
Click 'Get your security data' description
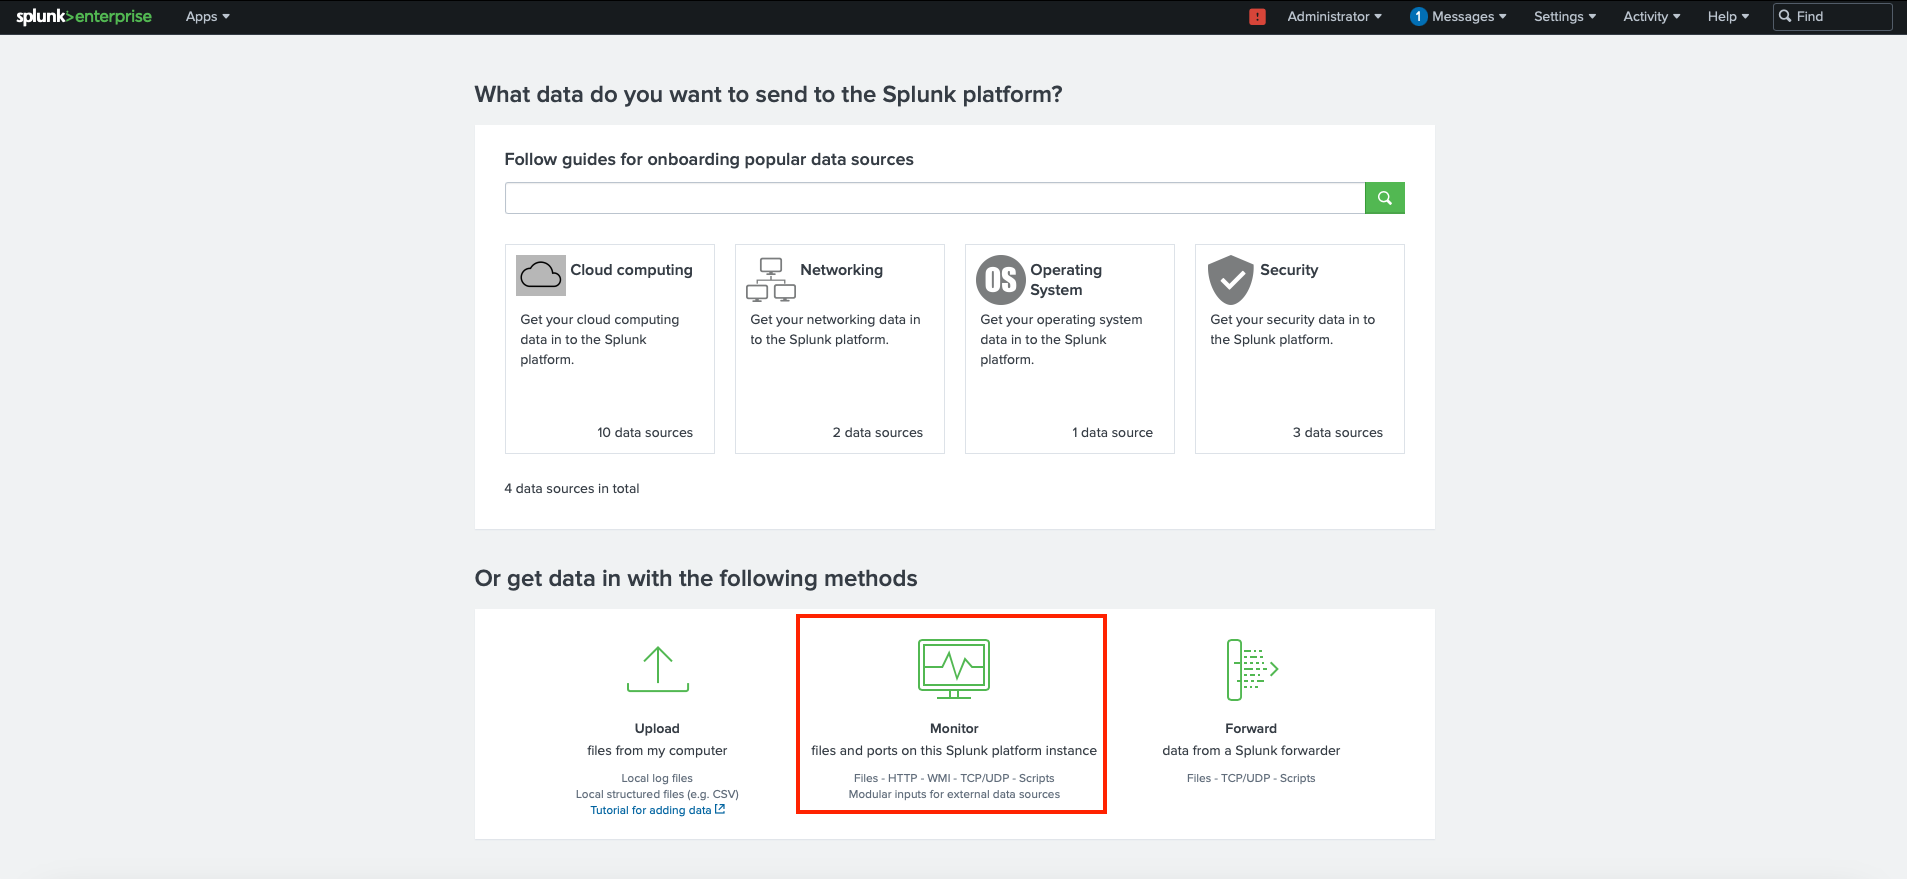click(x=1293, y=330)
